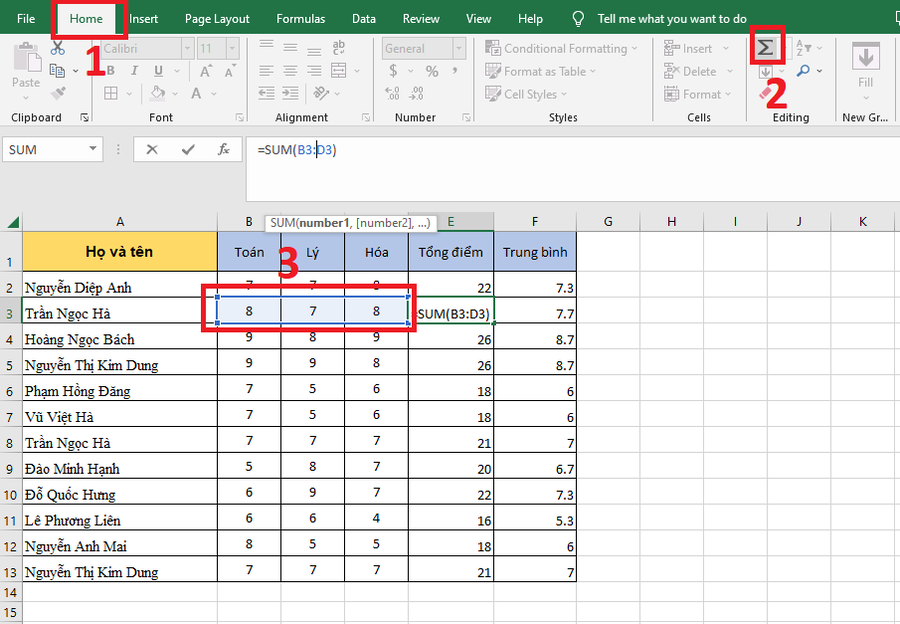The width and height of the screenshot is (900, 624).
Task: Open the Font dialog launcher
Action: click(x=239, y=117)
